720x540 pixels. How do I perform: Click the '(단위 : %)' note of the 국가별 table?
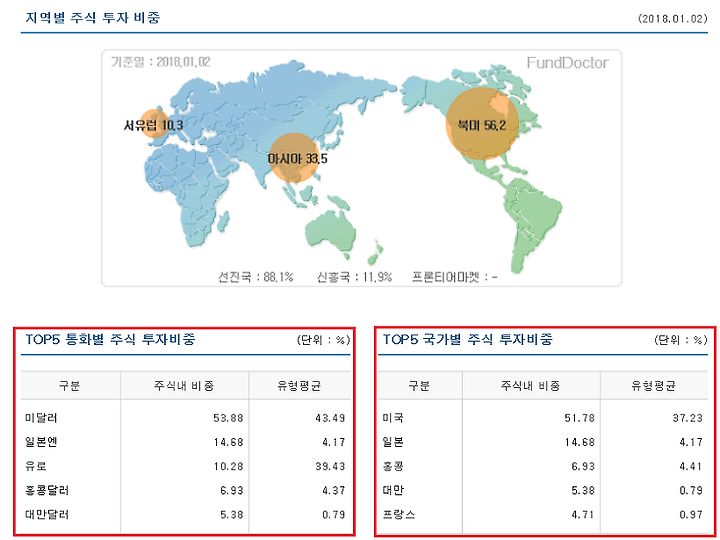click(x=681, y=340)
